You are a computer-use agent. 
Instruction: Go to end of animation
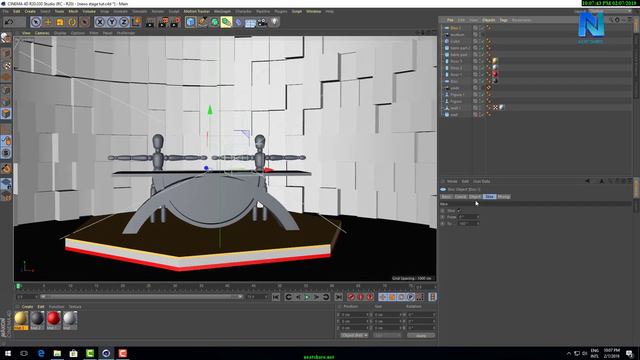(338, 297)
